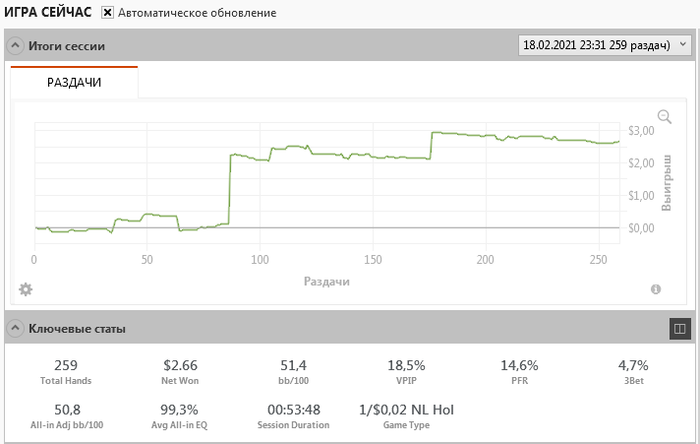700x444 pixels.
Task: Click the ИГРА СЕЙЧАС heading
Action: [x=48, y=13]
